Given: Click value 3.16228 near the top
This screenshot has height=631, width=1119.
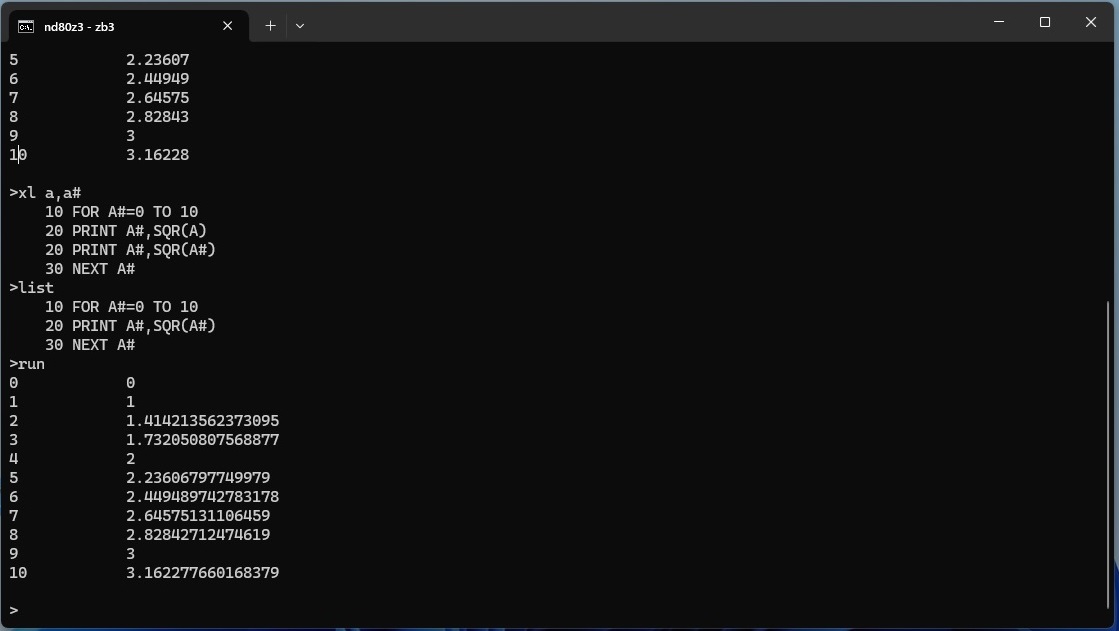Looking at the screenshot, I should (158, 155).
